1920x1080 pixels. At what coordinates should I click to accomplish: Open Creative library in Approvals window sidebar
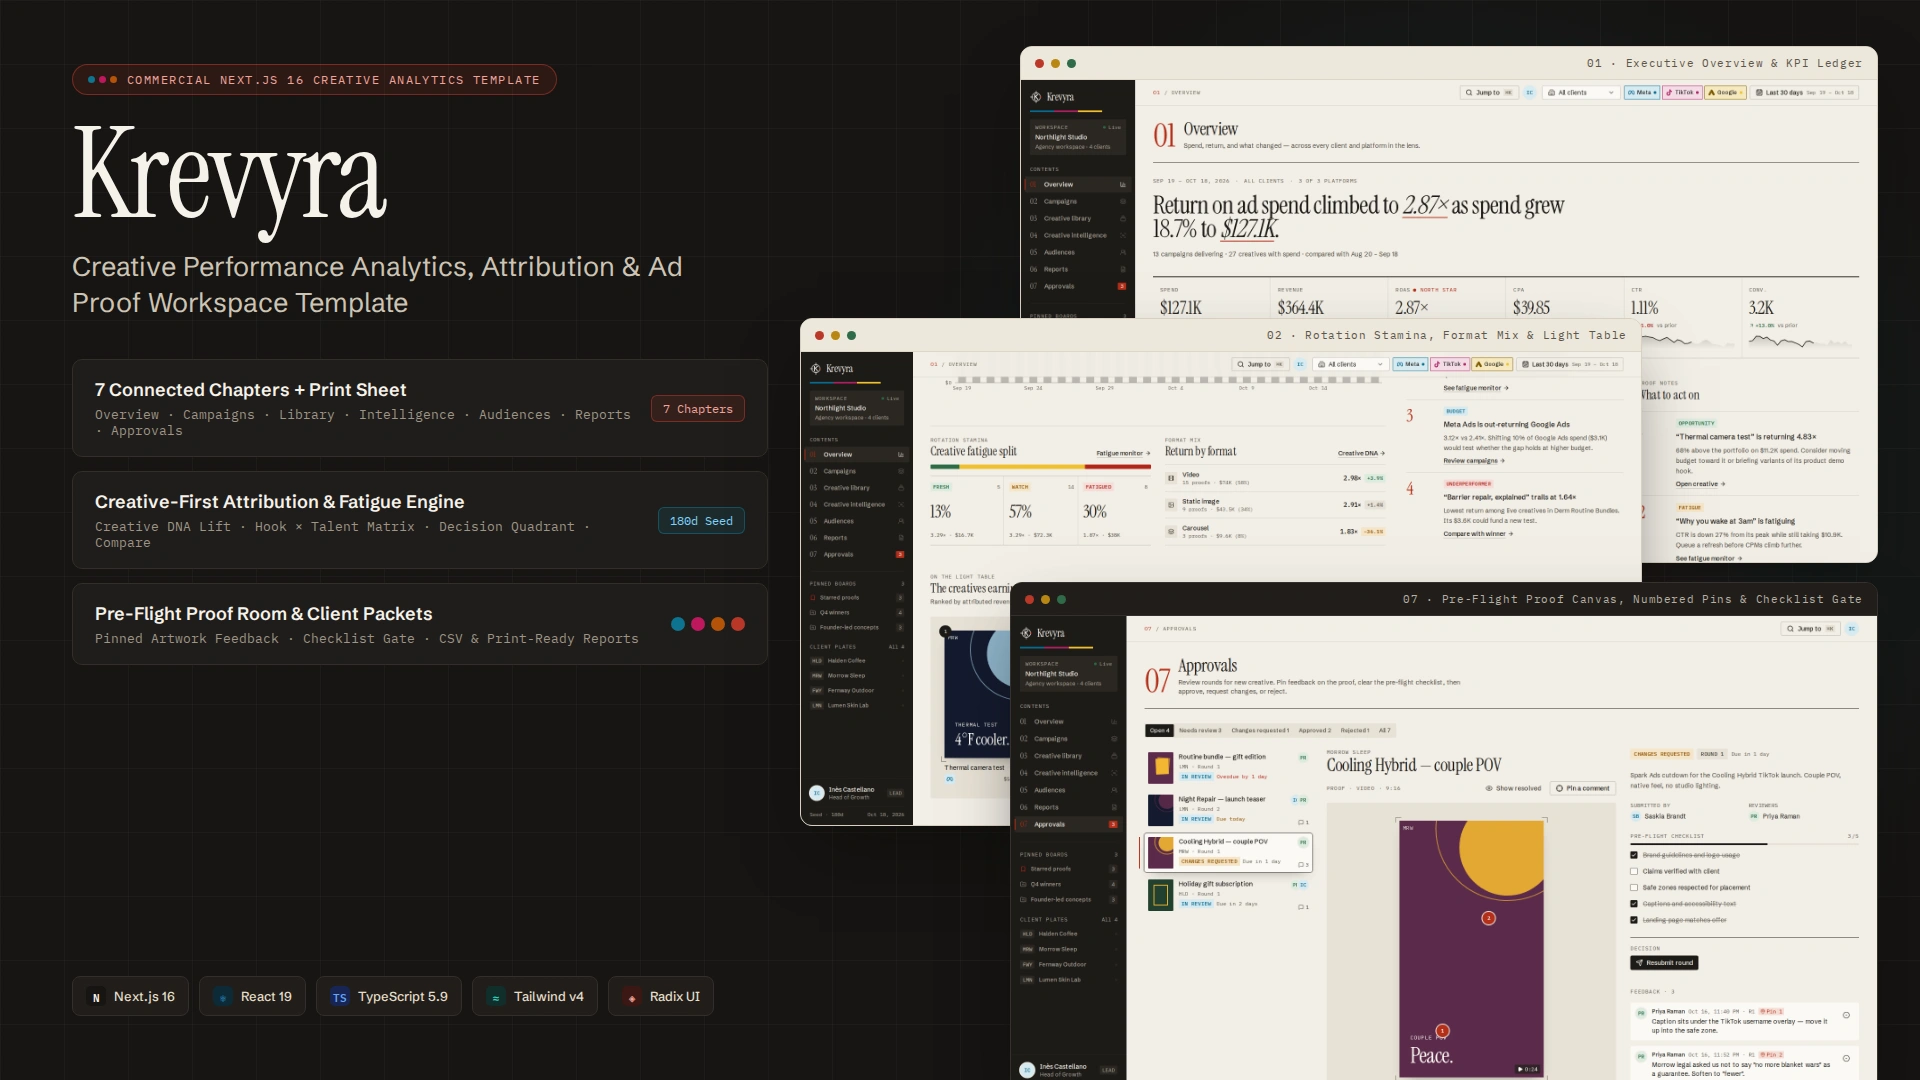click(1068, 756)
